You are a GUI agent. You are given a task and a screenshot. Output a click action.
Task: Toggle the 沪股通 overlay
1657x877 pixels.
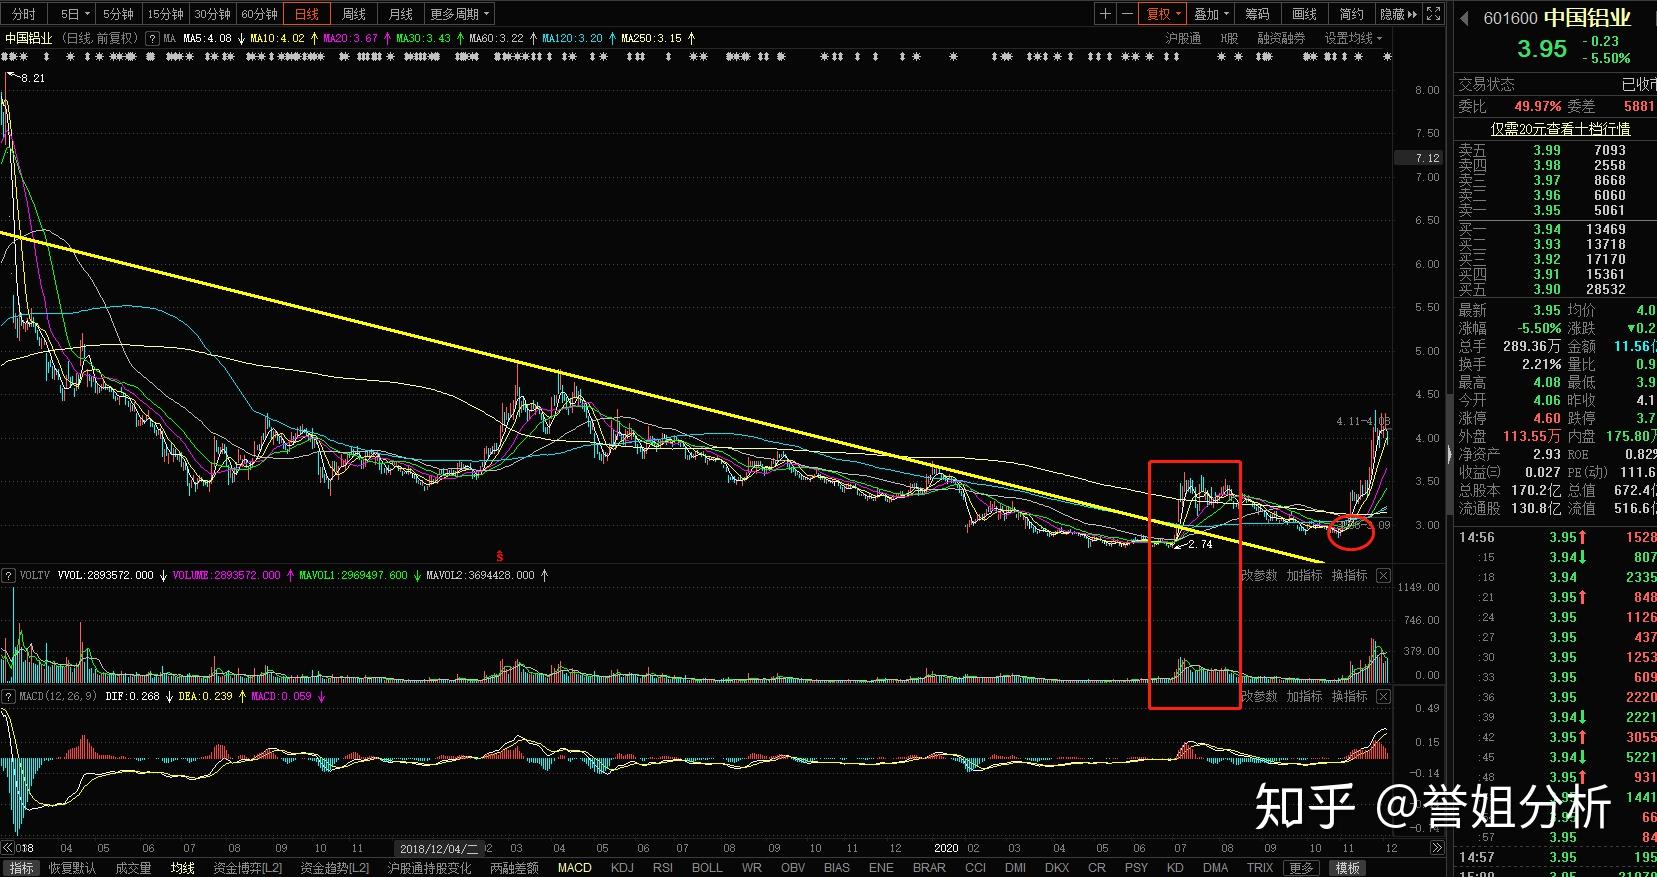[1183, 38]
